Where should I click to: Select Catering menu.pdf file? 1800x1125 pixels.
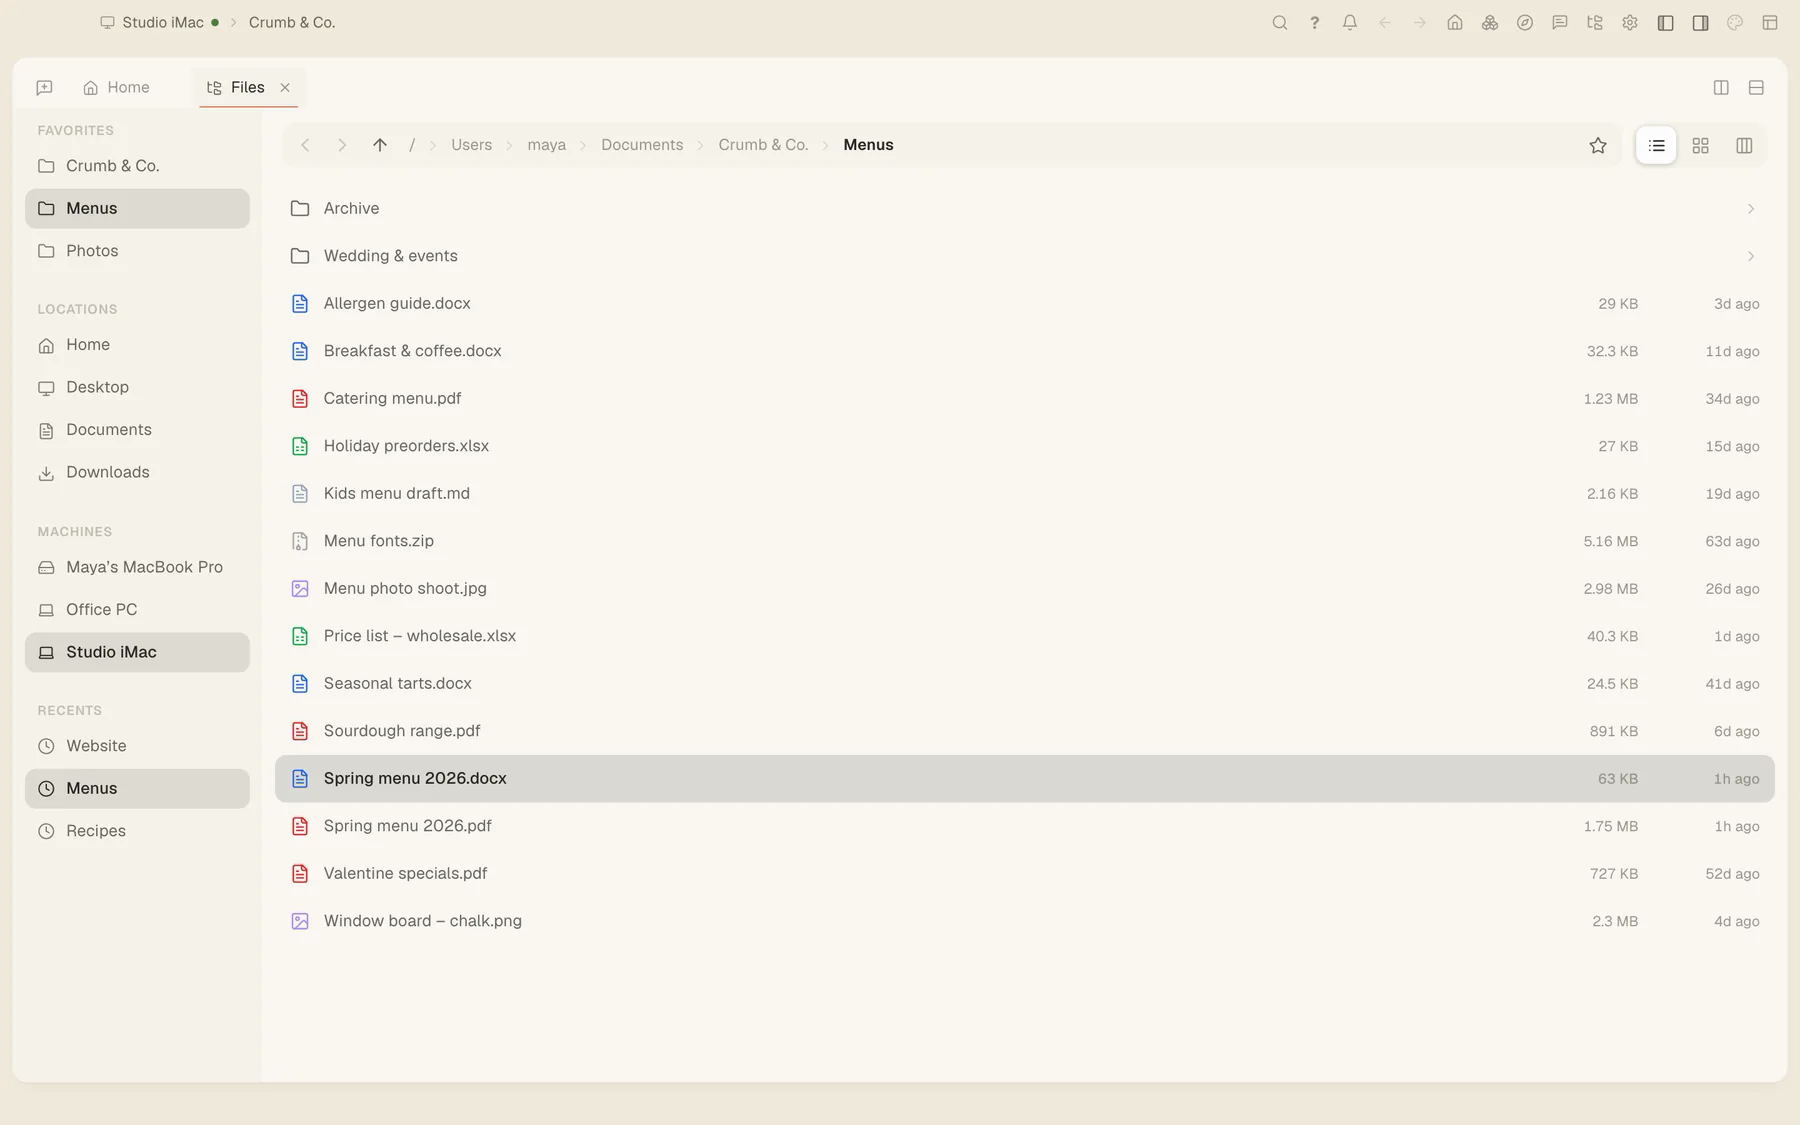[1024, 398]
